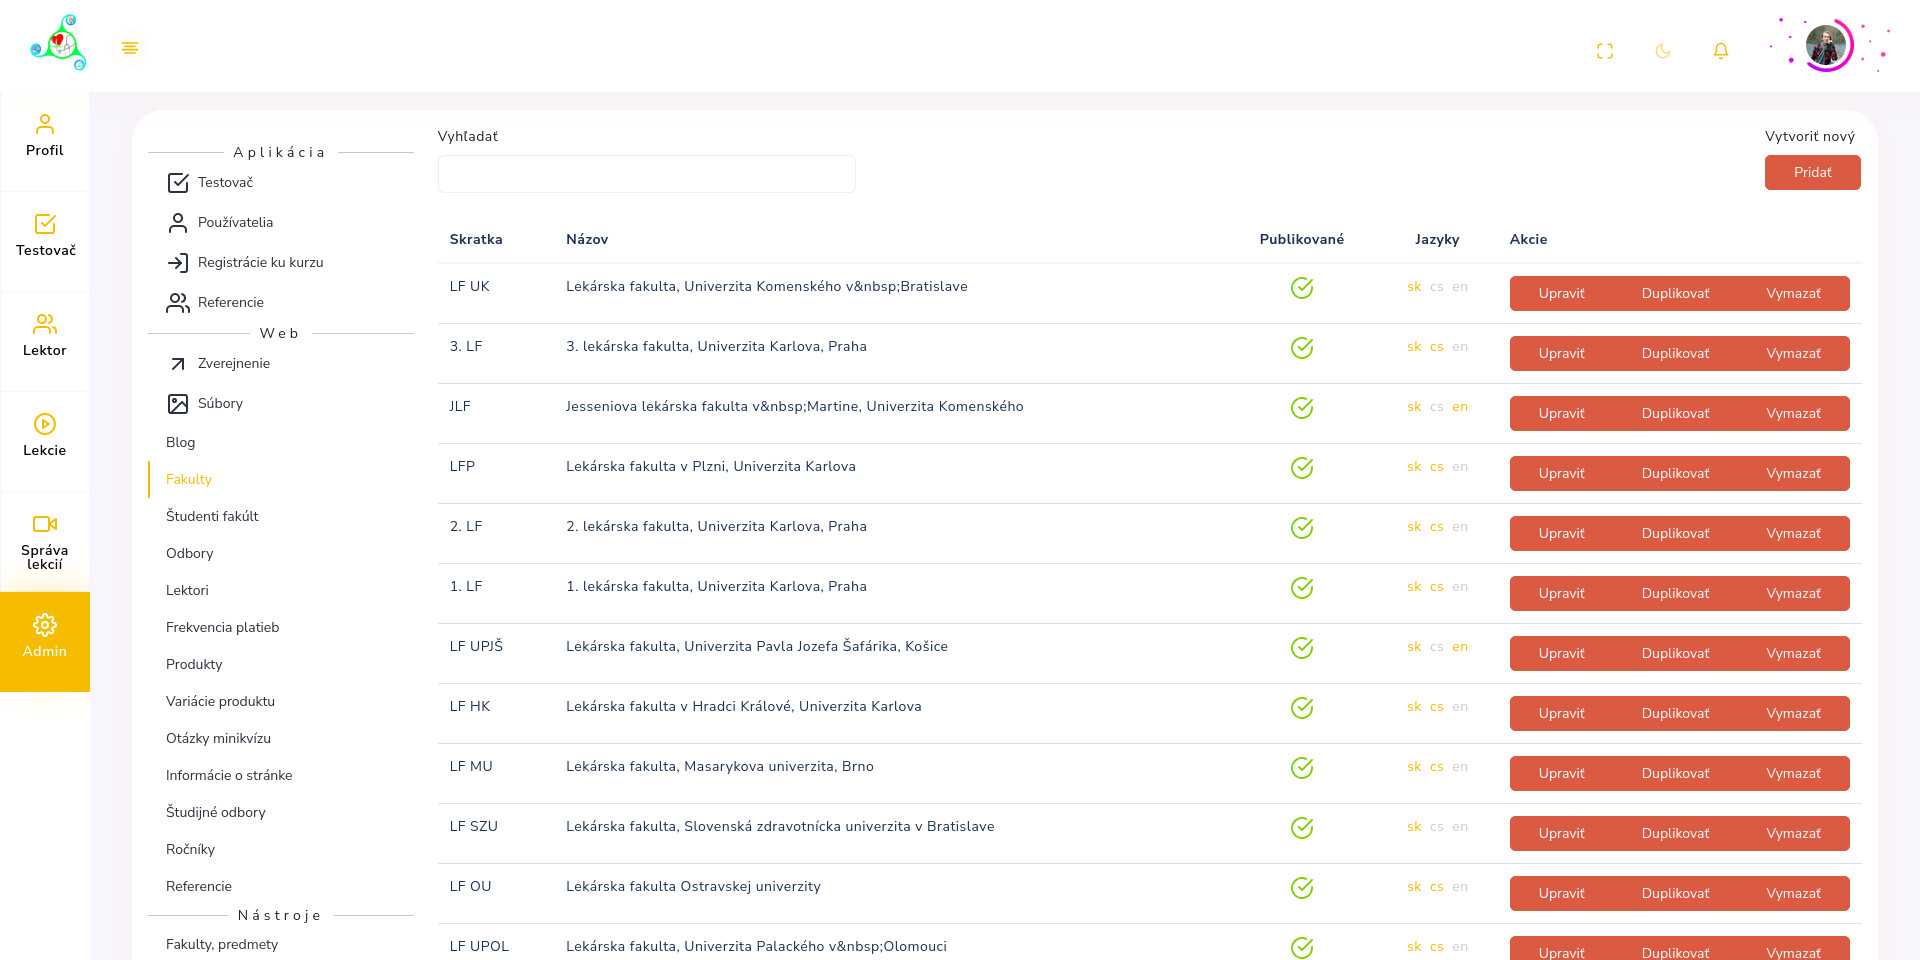This screenshot has width=1920, height=960.
Task: Switch to dark mode with the moon icon
Action: coord(1663,51)
